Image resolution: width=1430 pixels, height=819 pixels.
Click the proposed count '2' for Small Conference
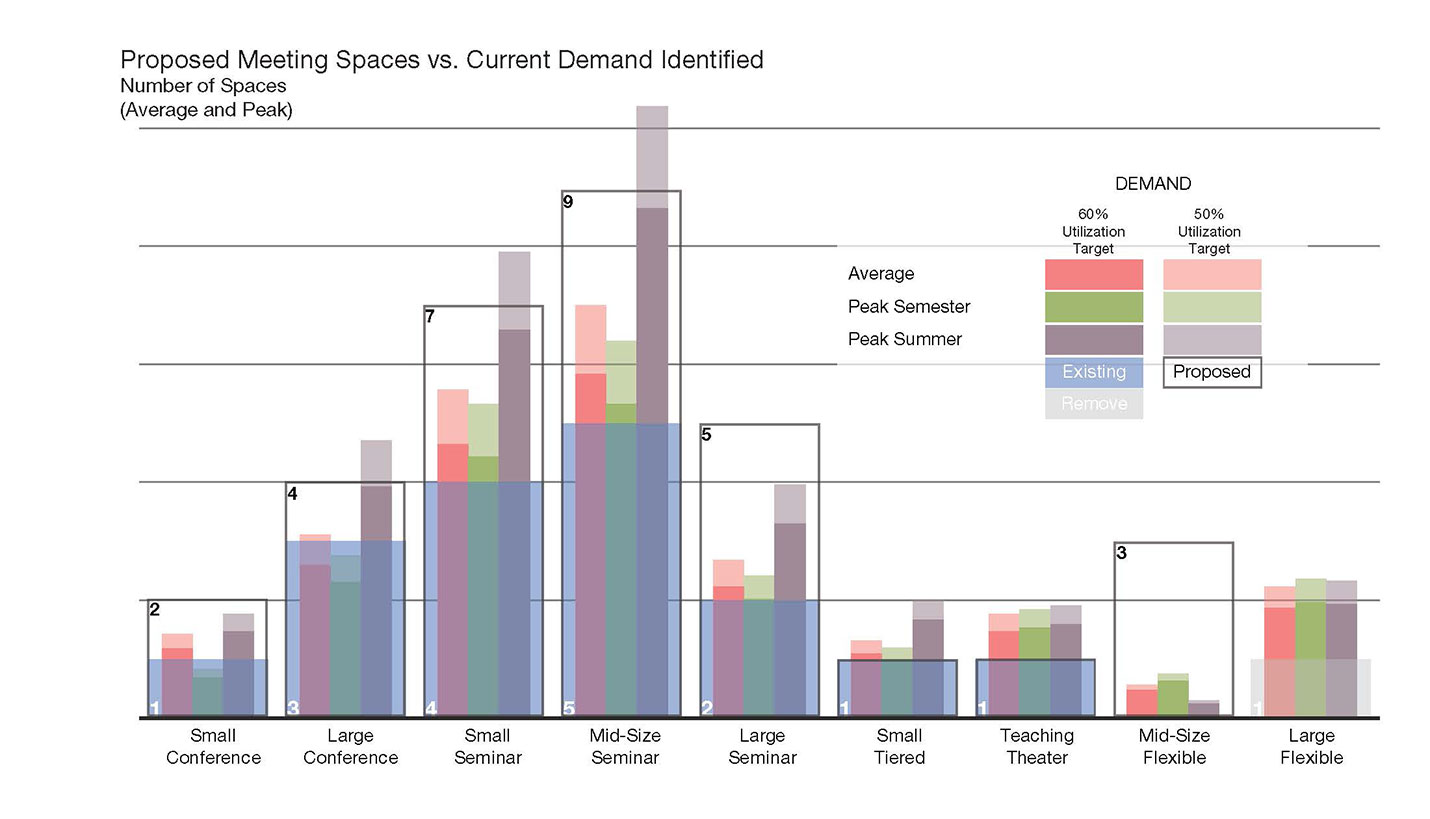pyautogui.click(x=155, y=610)
